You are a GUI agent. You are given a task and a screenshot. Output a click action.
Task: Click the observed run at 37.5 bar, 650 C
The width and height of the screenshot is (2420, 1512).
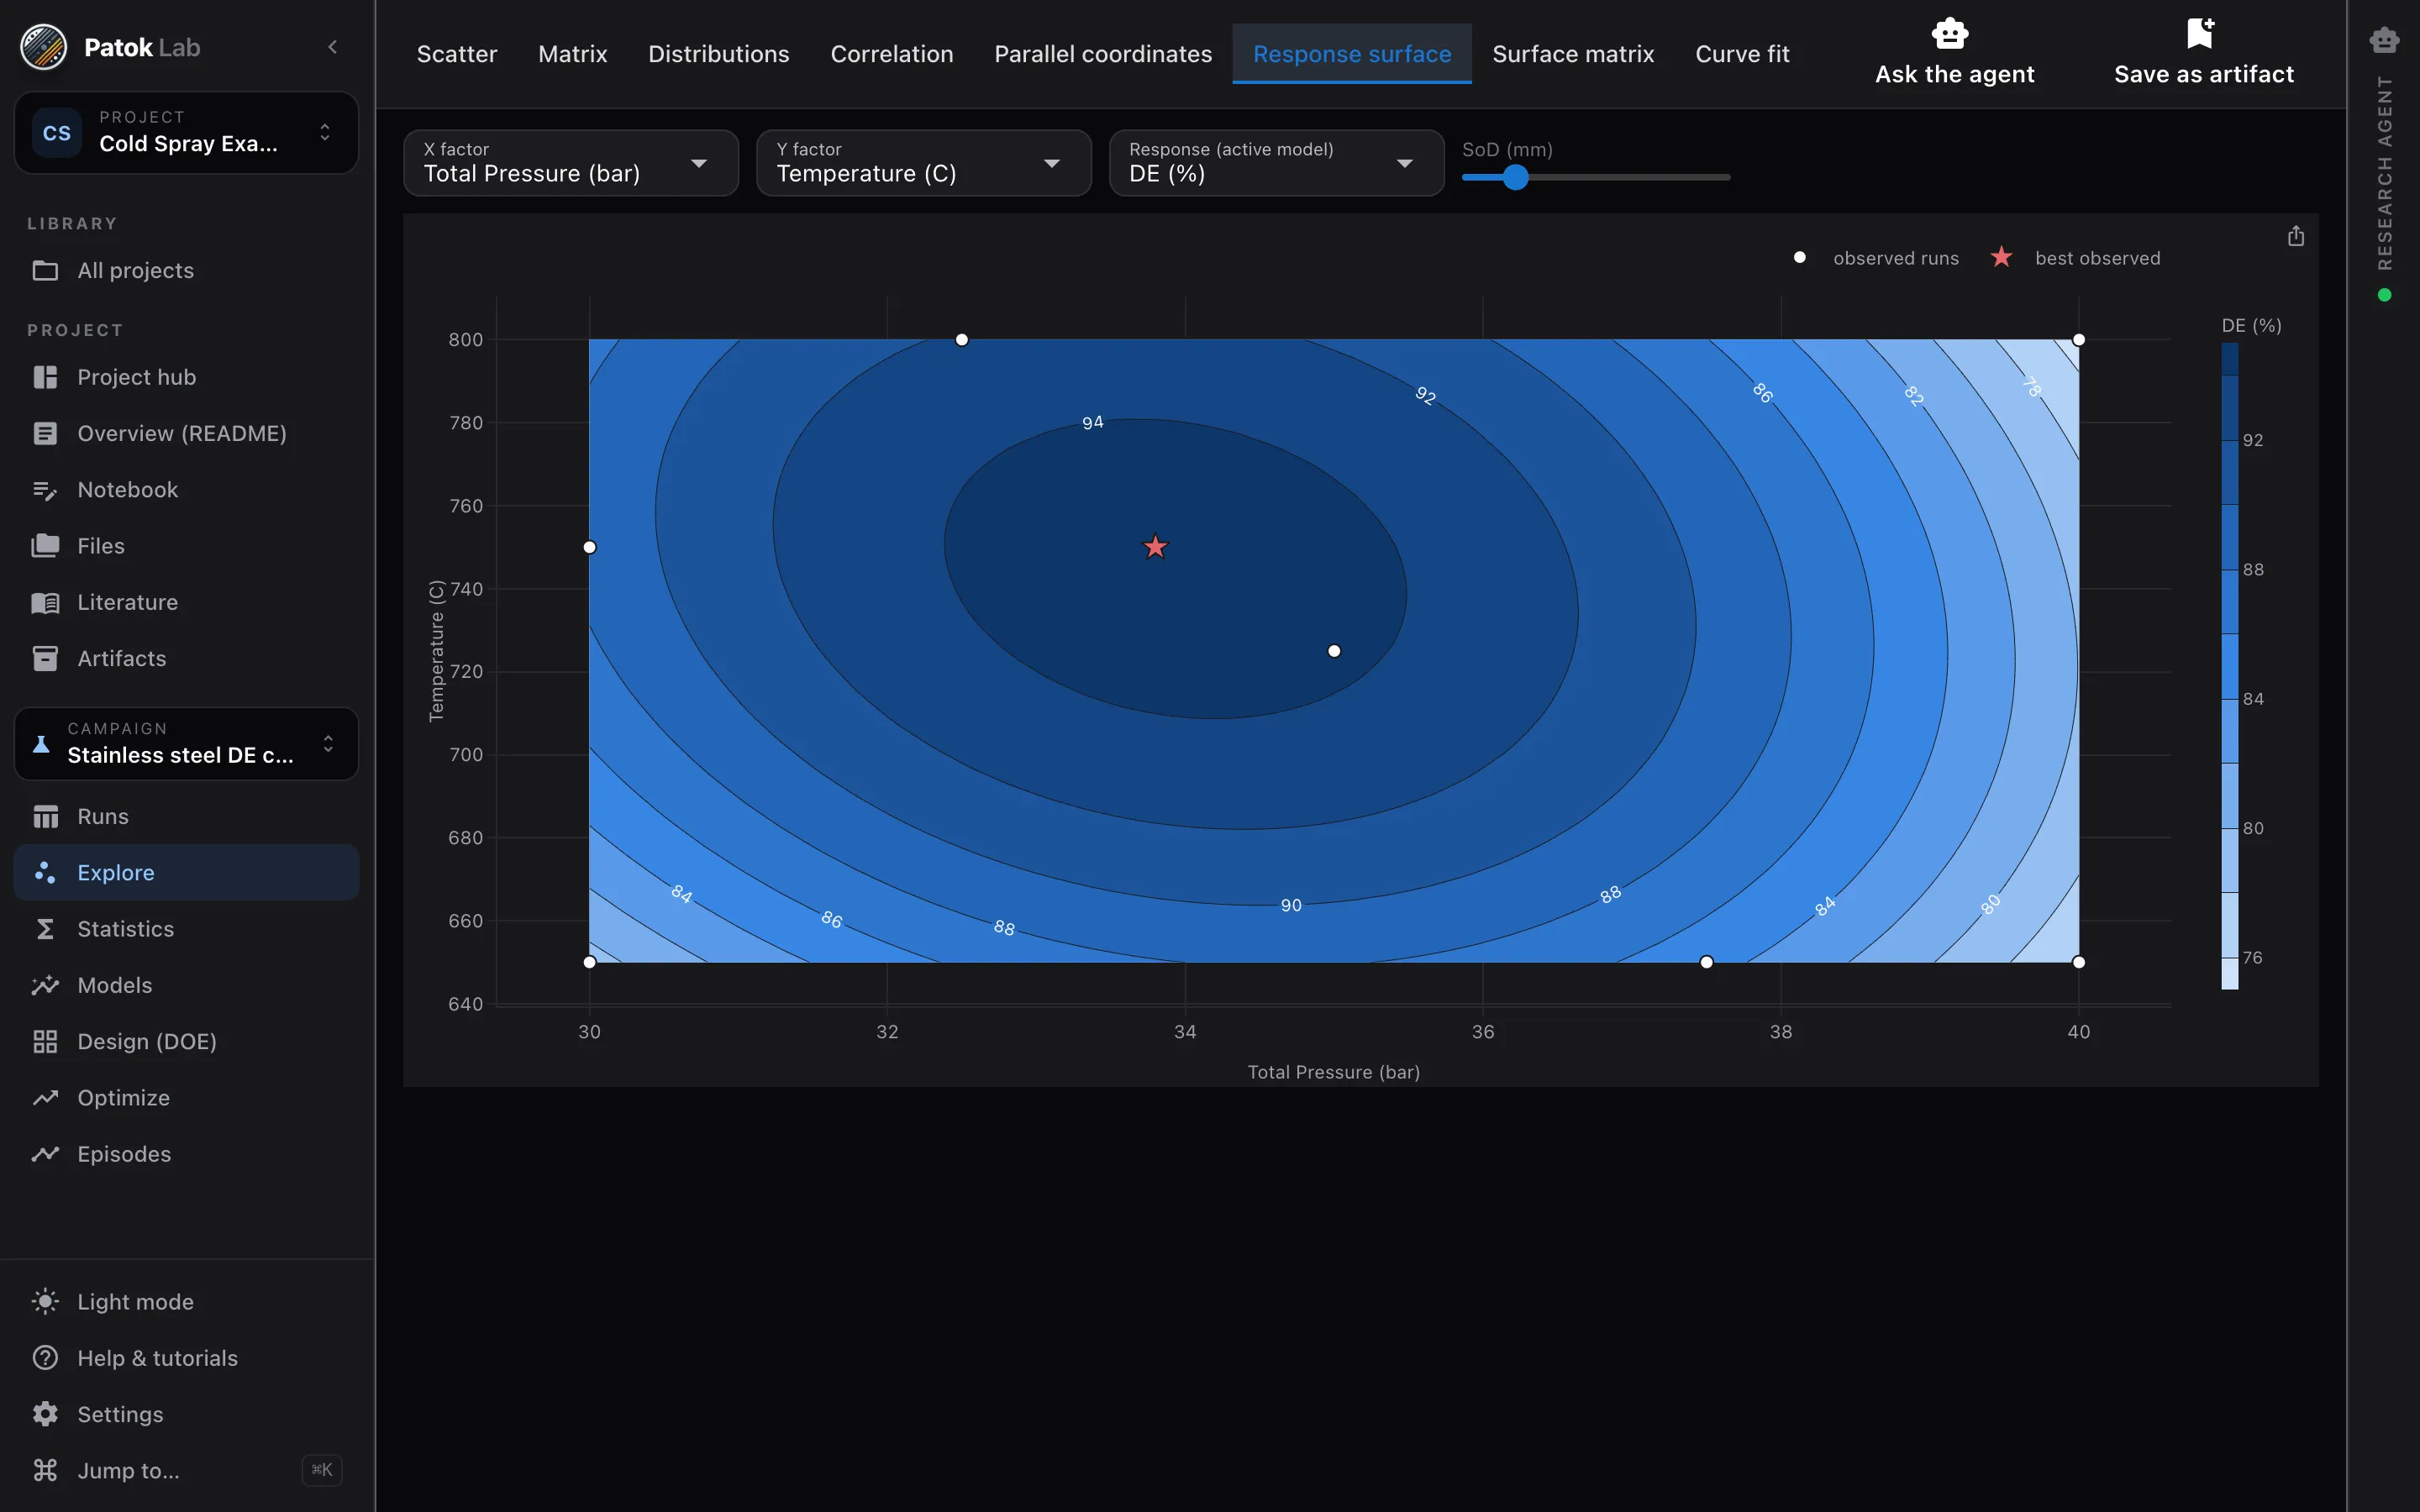pos(1707,962)
